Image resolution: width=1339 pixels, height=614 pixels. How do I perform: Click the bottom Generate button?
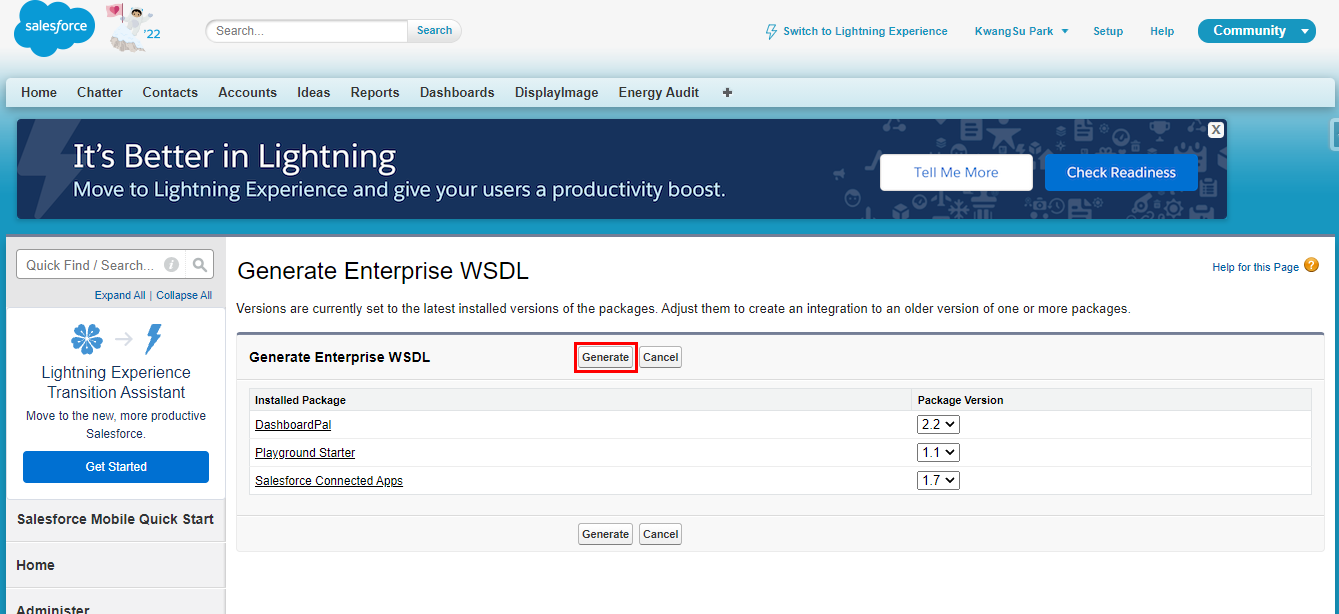tap(605, 534)
